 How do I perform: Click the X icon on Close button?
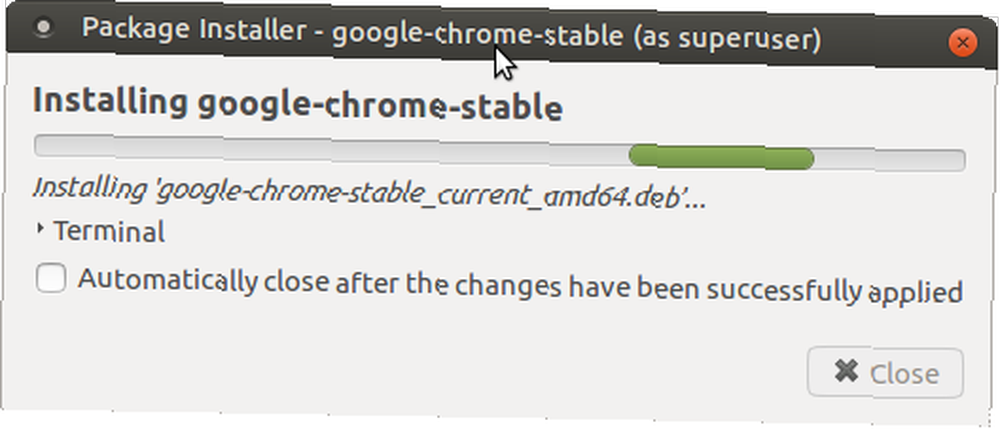[x=846, y=371]
